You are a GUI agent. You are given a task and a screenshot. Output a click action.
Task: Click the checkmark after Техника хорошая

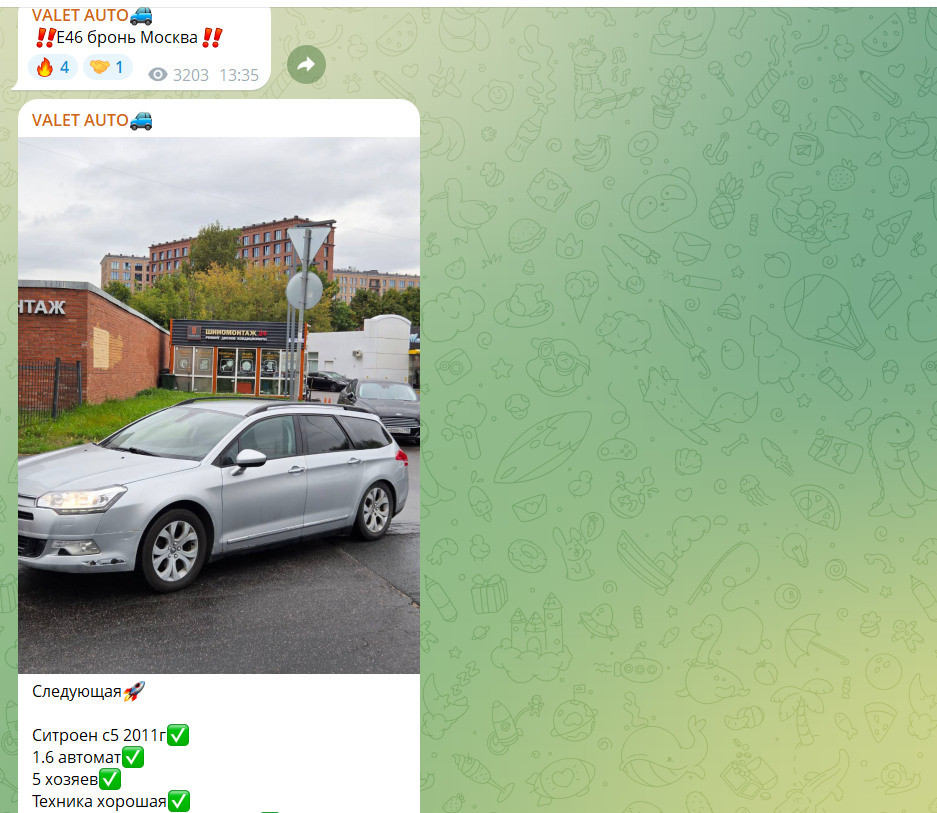tap(176, 801)
